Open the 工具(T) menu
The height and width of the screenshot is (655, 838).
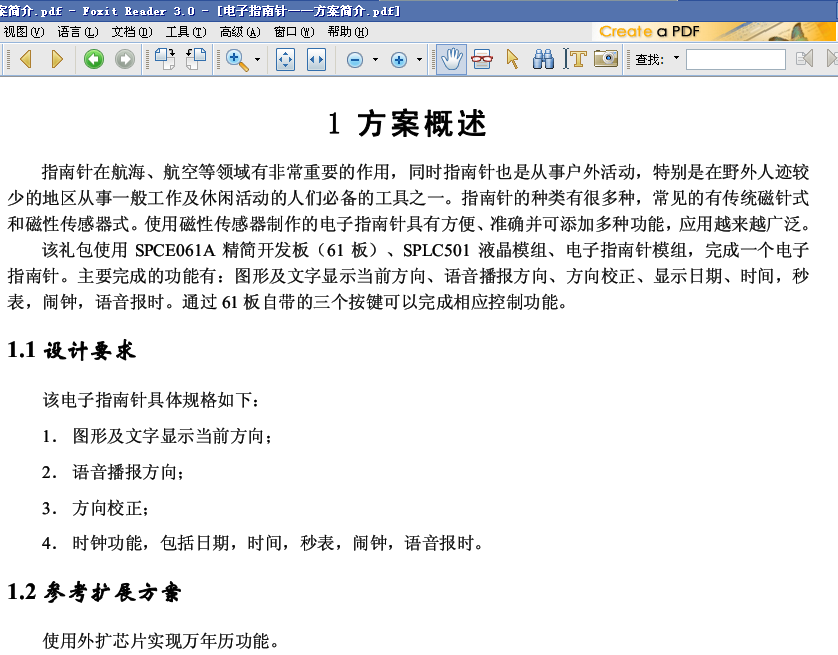(x=186, y=32)
